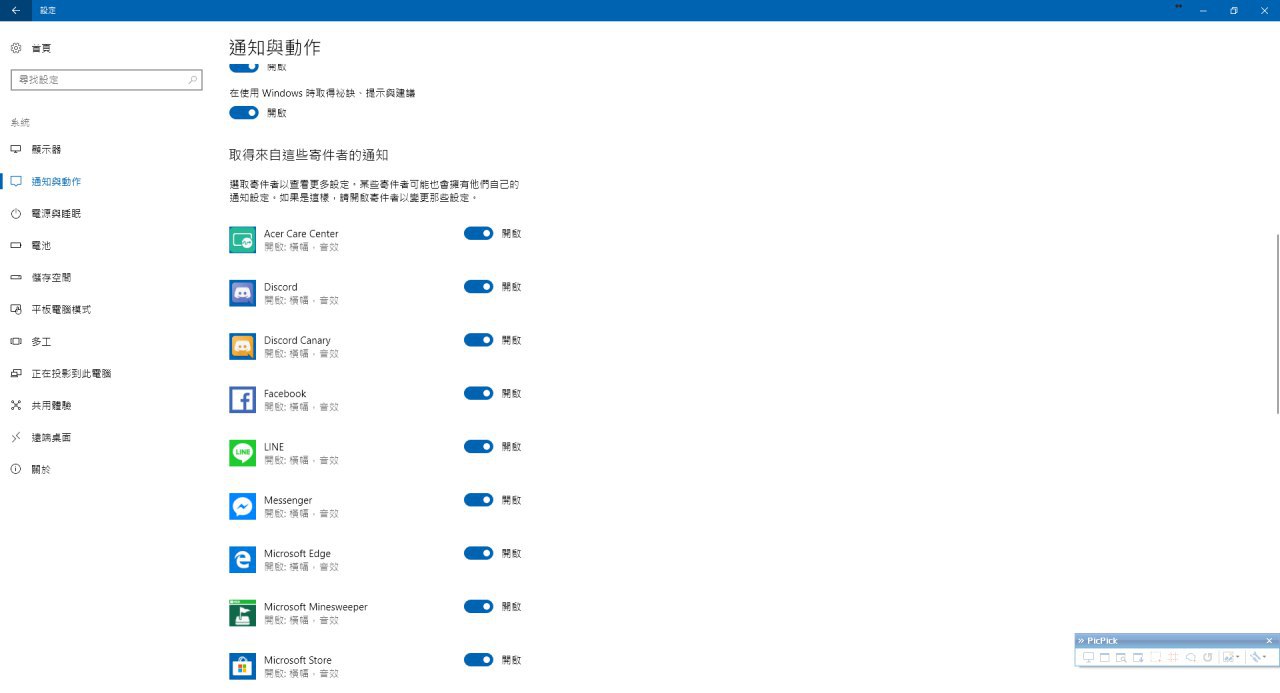
Task: Disable Microsoft Edge notifications toggle
Action: pyautogui.click(x=479, y=553)
